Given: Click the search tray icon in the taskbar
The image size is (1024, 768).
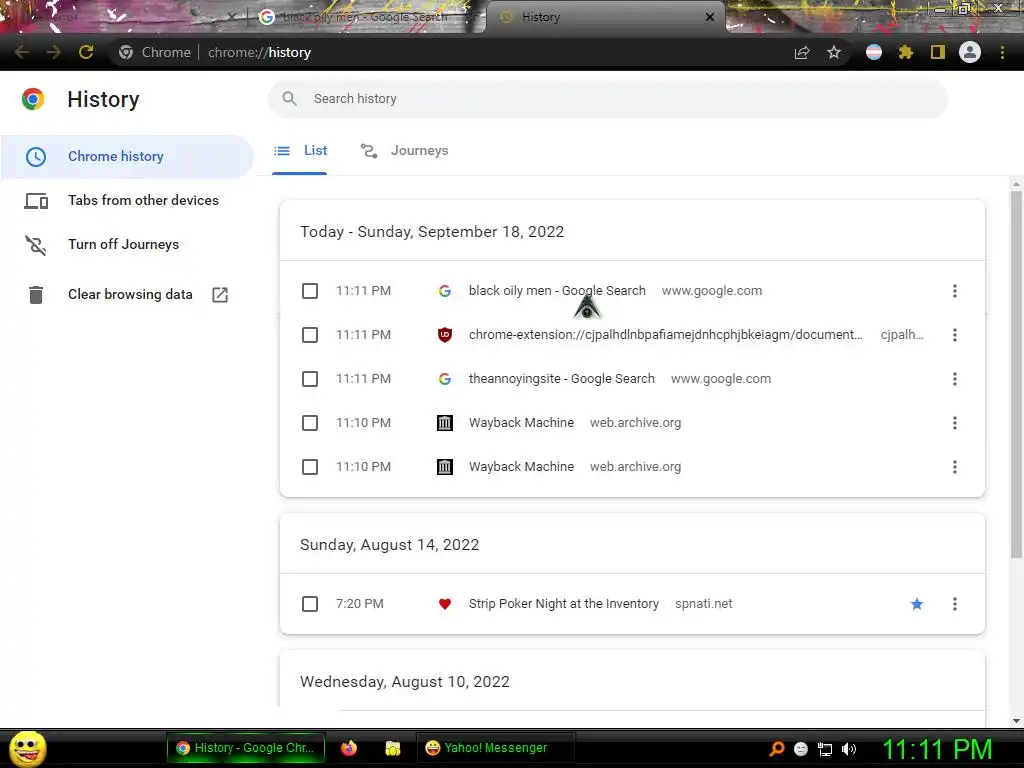Looking at the screenshot, I should (x=777, y=748).
